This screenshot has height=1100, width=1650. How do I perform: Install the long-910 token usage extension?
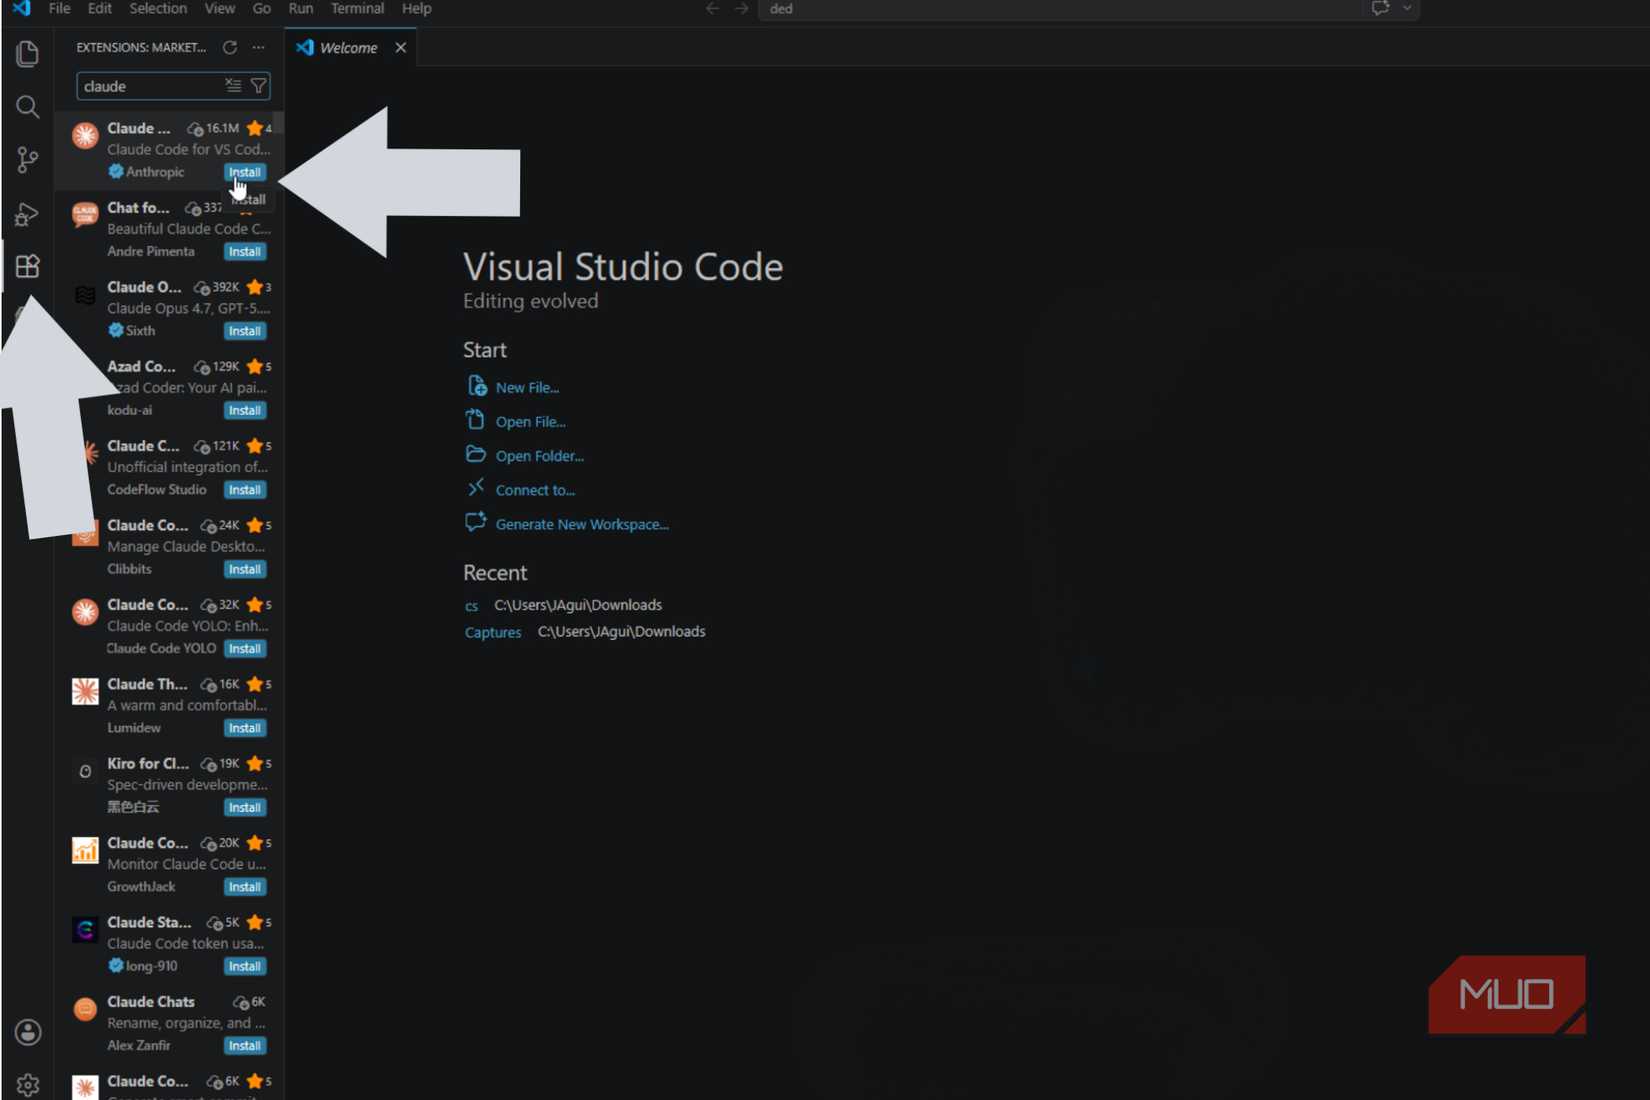(x=245, y=966)
